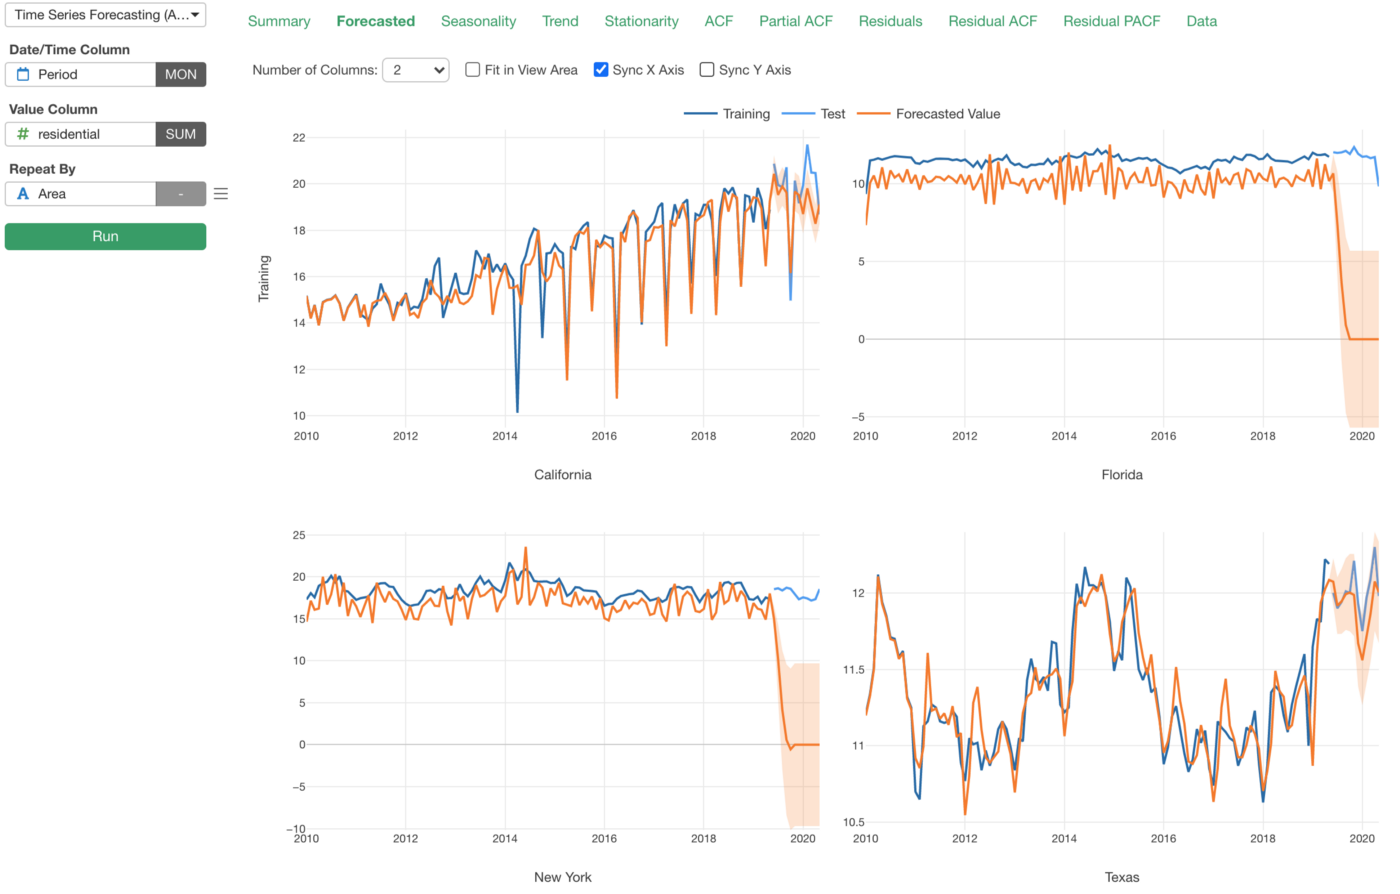Enable the Fit in View Area checkbox
Image resolution: width=1400 pixels, height=894 pixels.
[x=473, y=70]
